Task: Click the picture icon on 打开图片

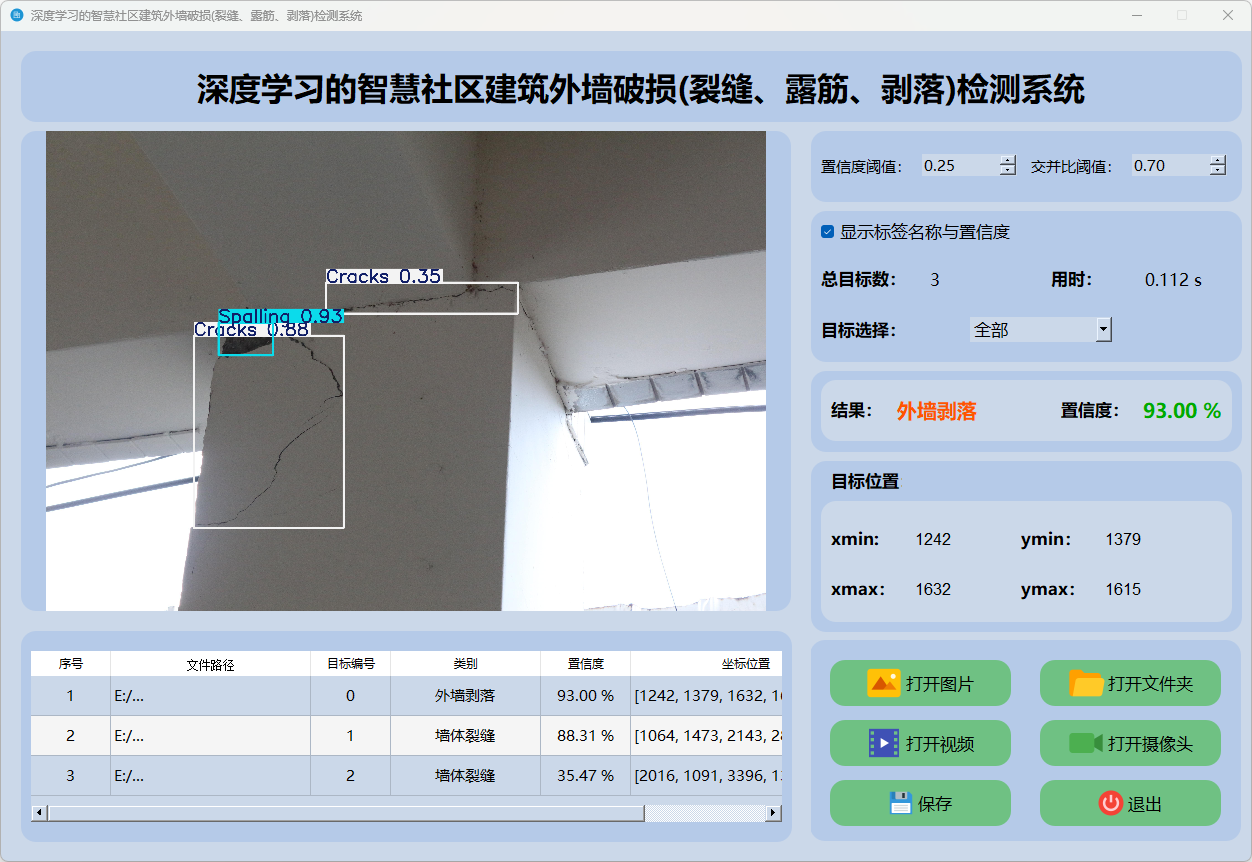Action: pos(884,683)
